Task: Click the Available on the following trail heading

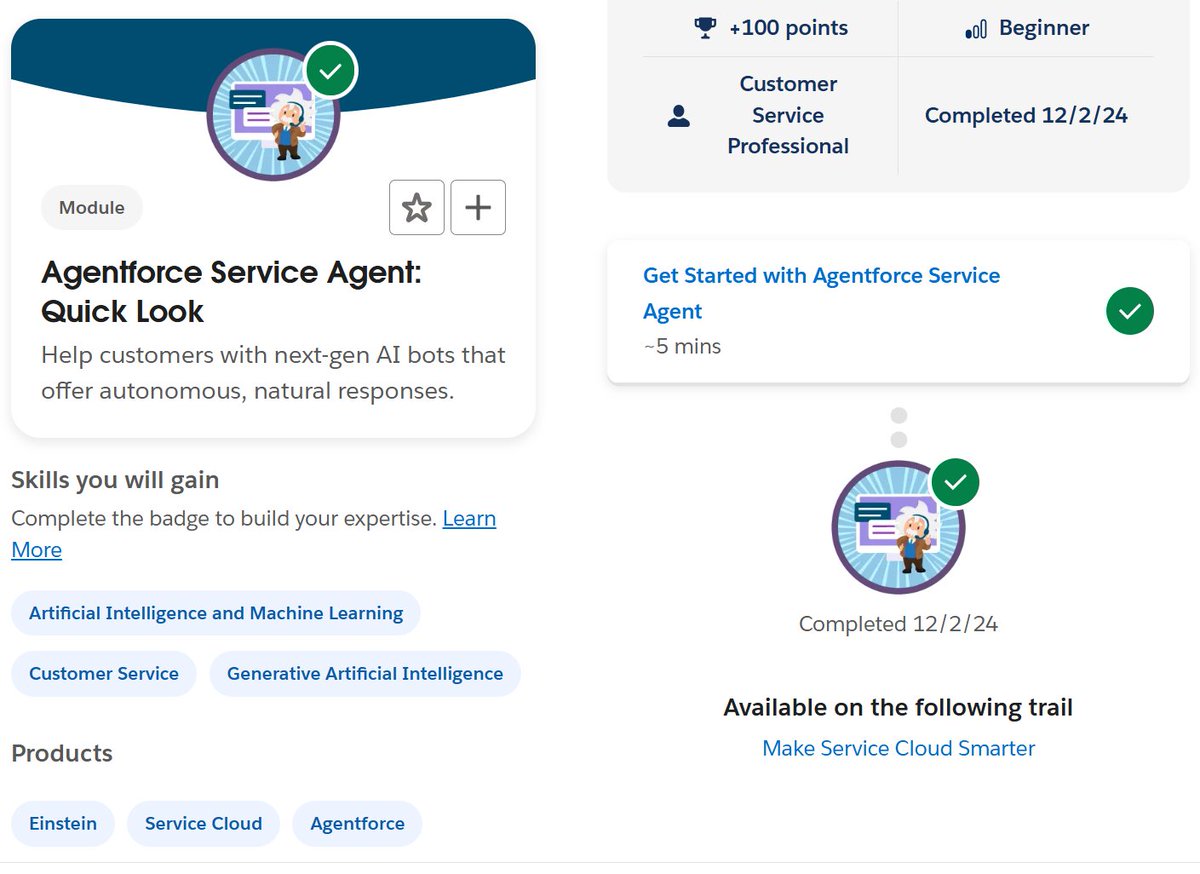Action: 898,708
